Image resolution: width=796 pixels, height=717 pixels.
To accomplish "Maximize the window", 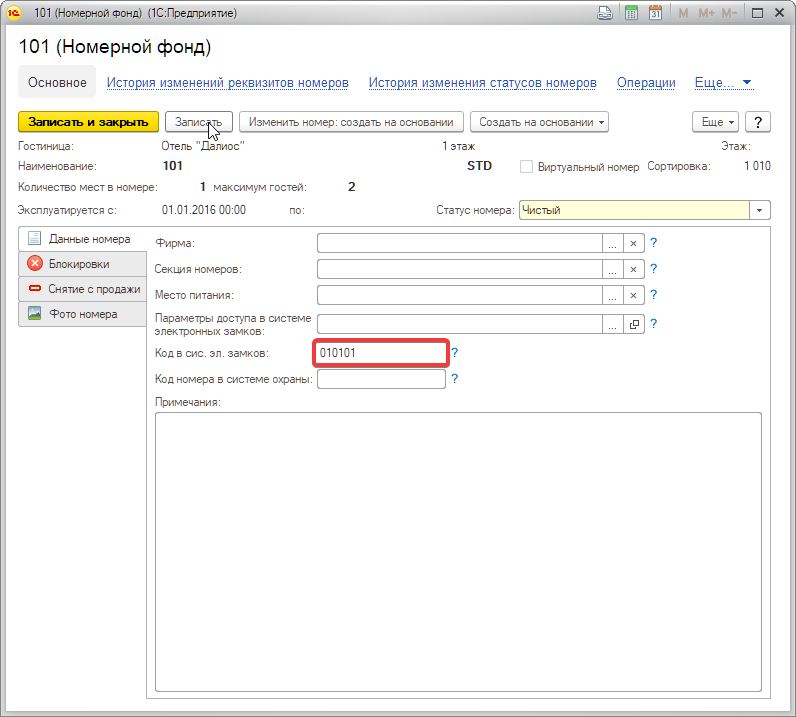I will click(757, 13).
